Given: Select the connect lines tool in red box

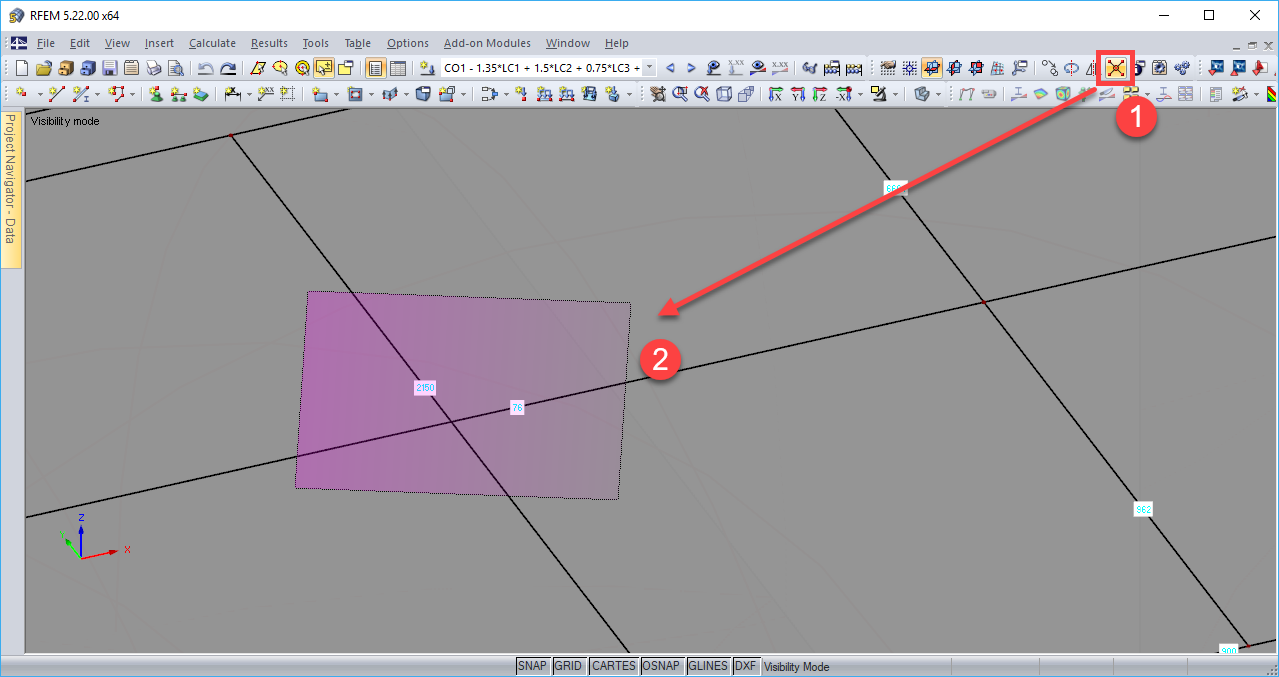Looking at the screenshot, I should click(x=1115, y=68).
